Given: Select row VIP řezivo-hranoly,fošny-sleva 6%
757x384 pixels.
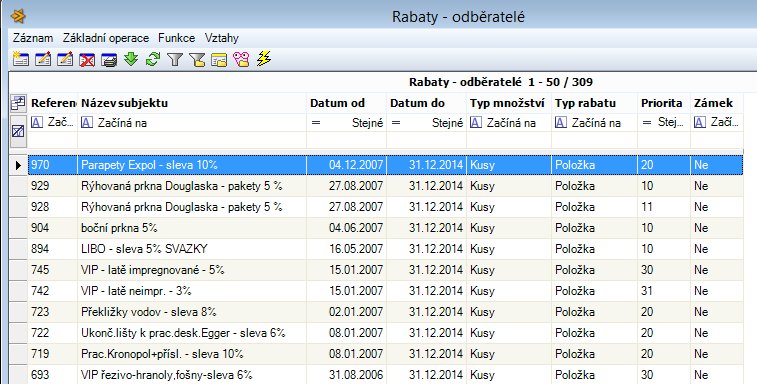Looking at the screenshot, I should (x=385, y=375).
